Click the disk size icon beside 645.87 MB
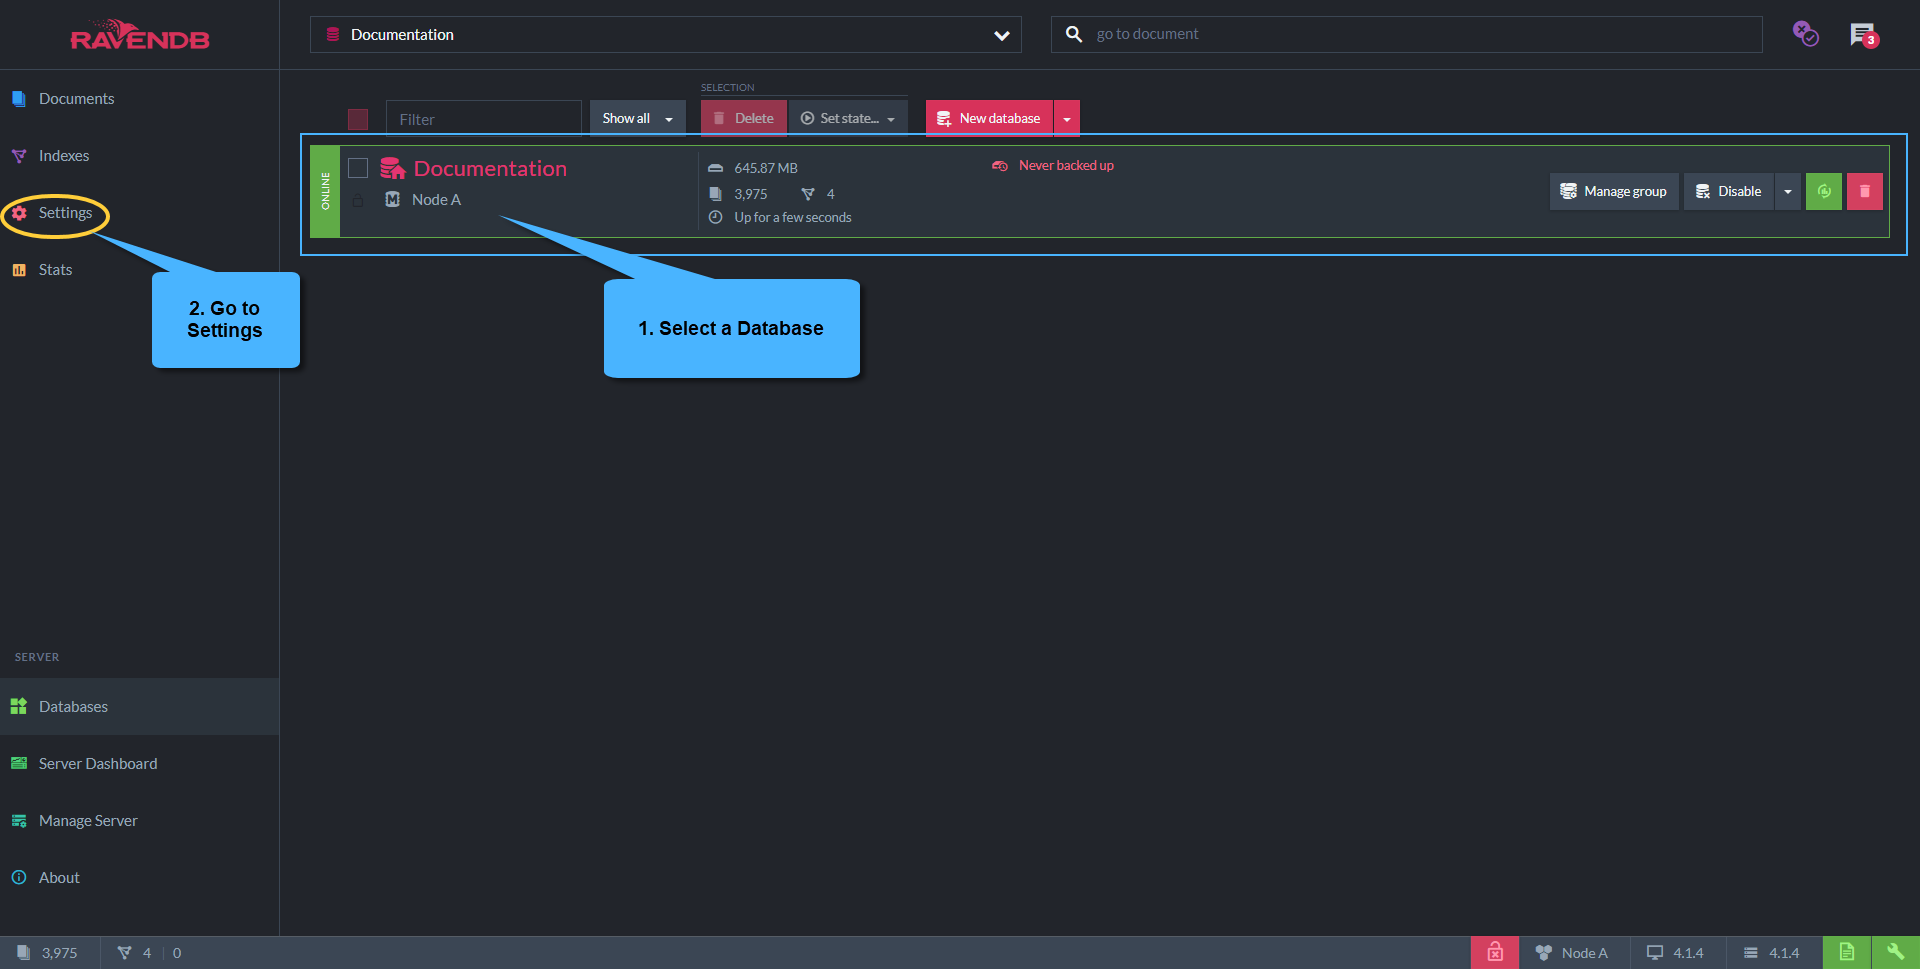Viewport: 1920px width, 969px height. pyautogui.click(x=715, y=168)
